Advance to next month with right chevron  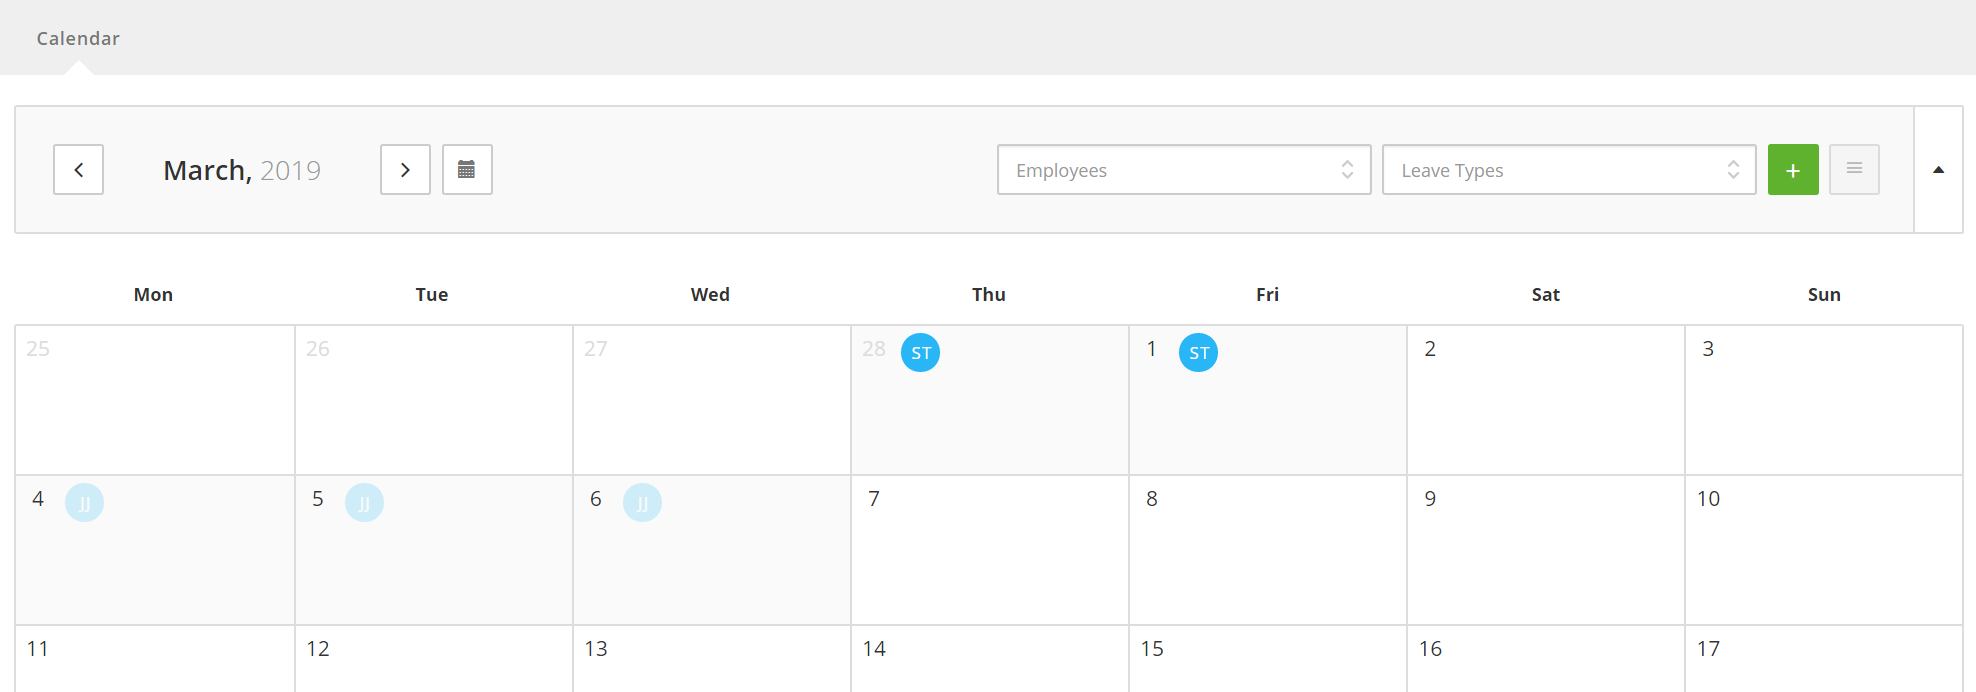pyautogui.click(x=405, y=170)
